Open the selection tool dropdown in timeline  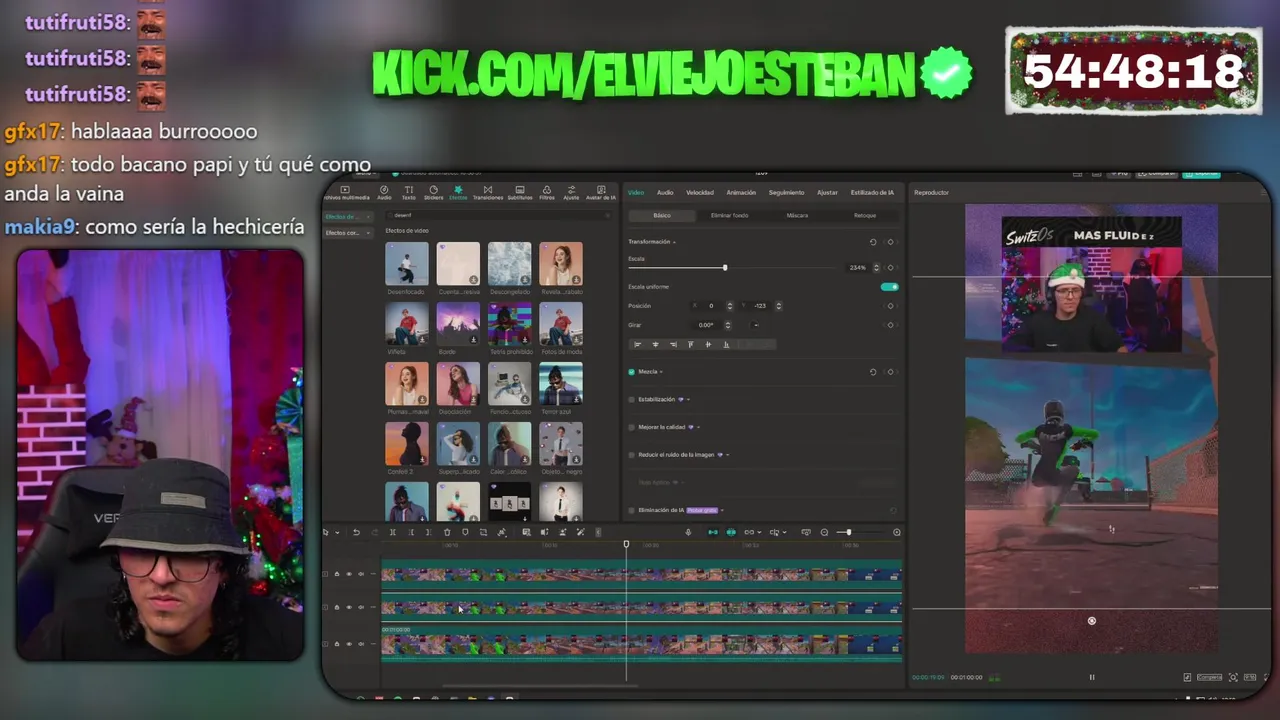pyautogui.click(x=337, y=532)
